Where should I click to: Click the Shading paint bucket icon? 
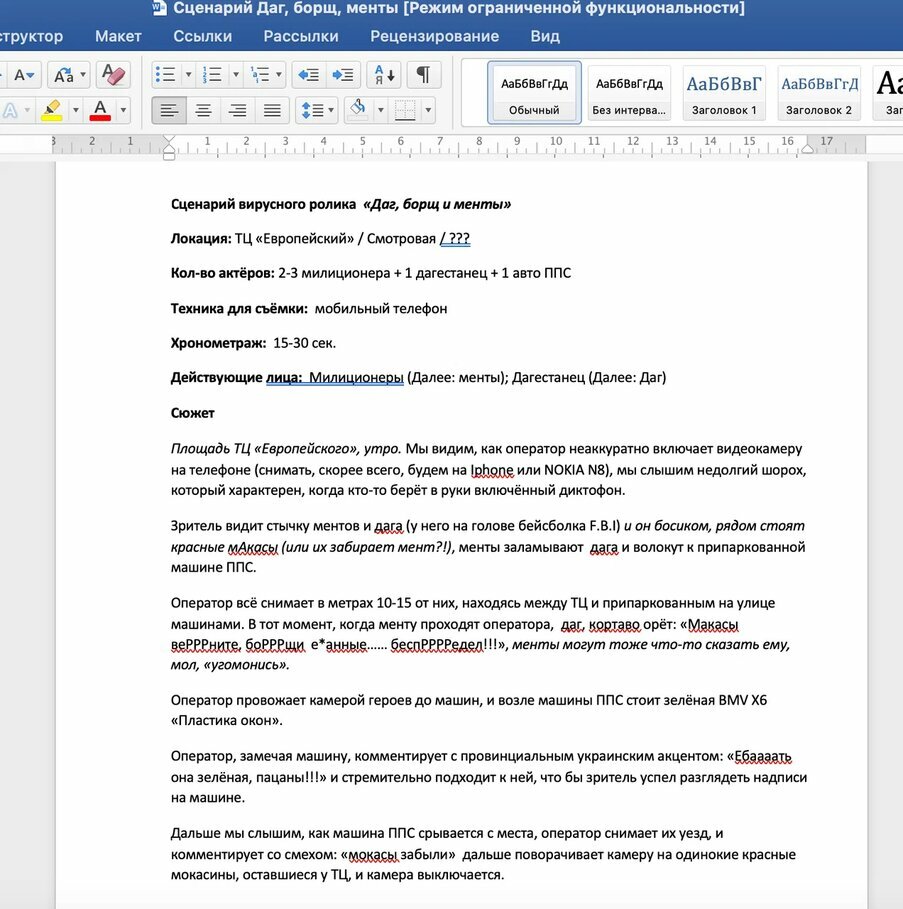pos(358,109)
